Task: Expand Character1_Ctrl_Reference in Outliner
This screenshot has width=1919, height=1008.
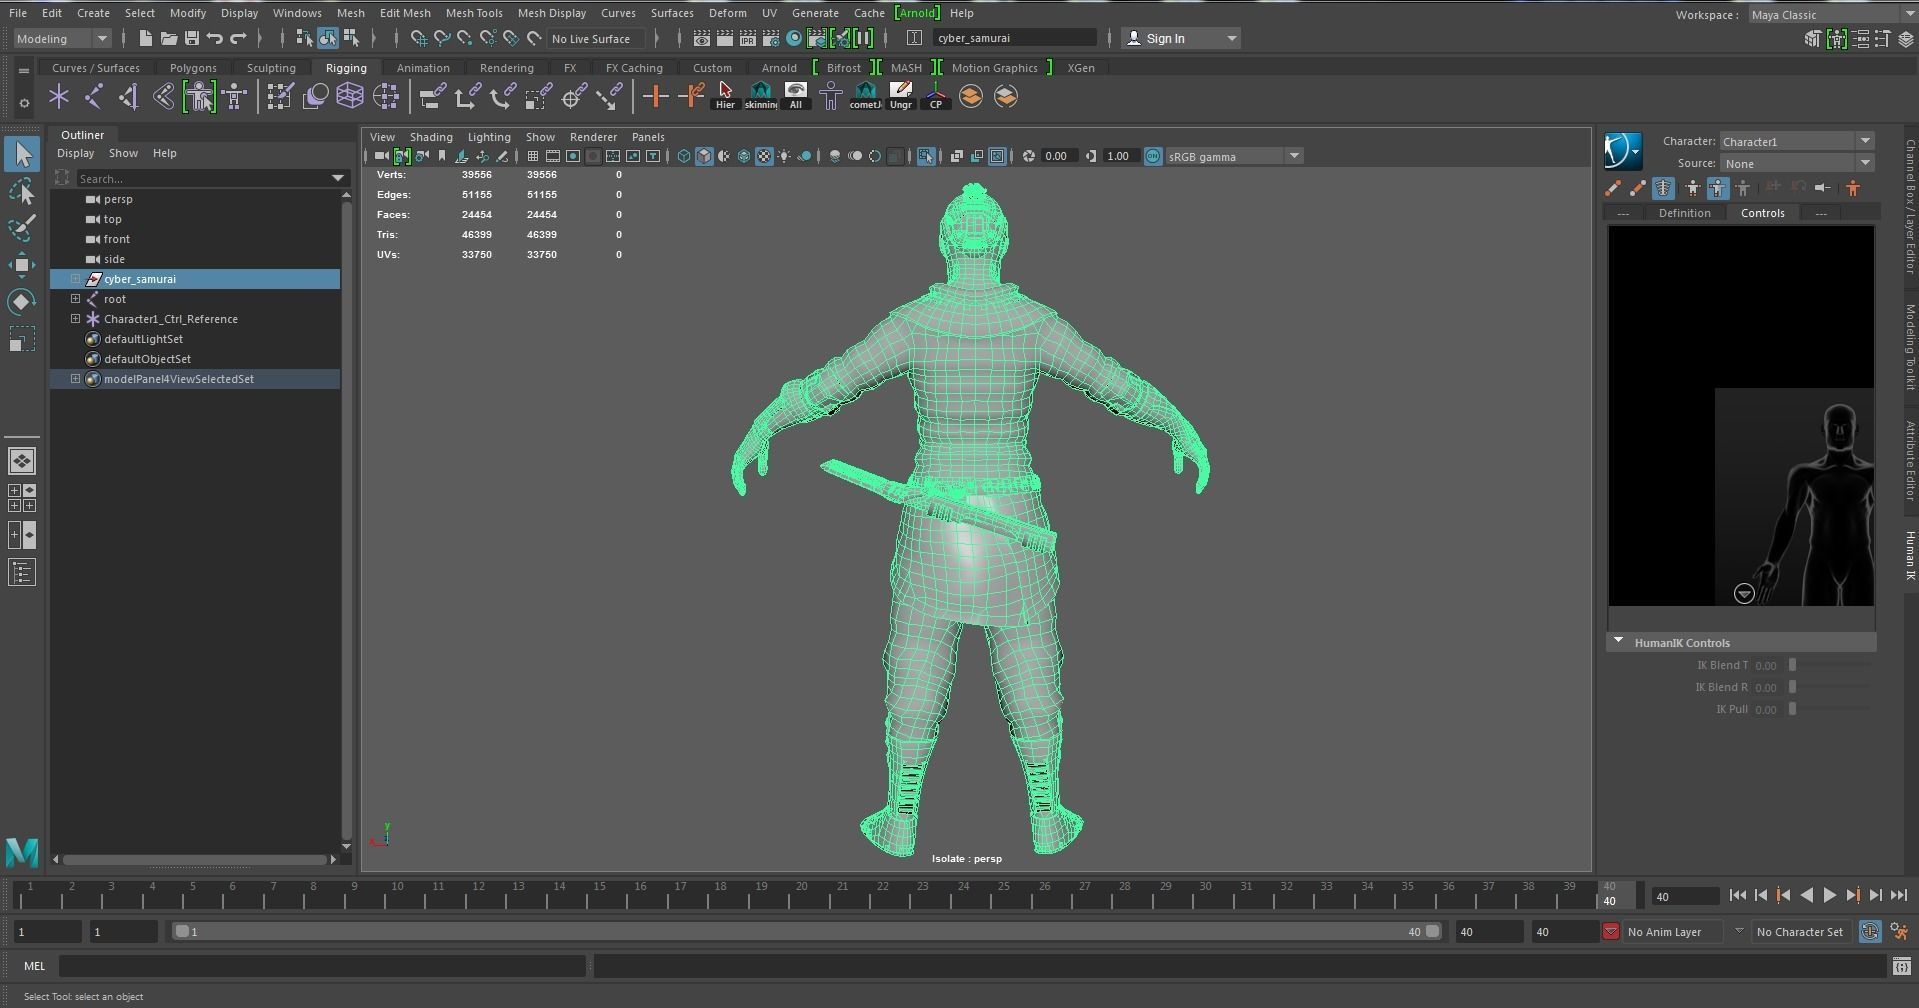Action: (75, 319)
